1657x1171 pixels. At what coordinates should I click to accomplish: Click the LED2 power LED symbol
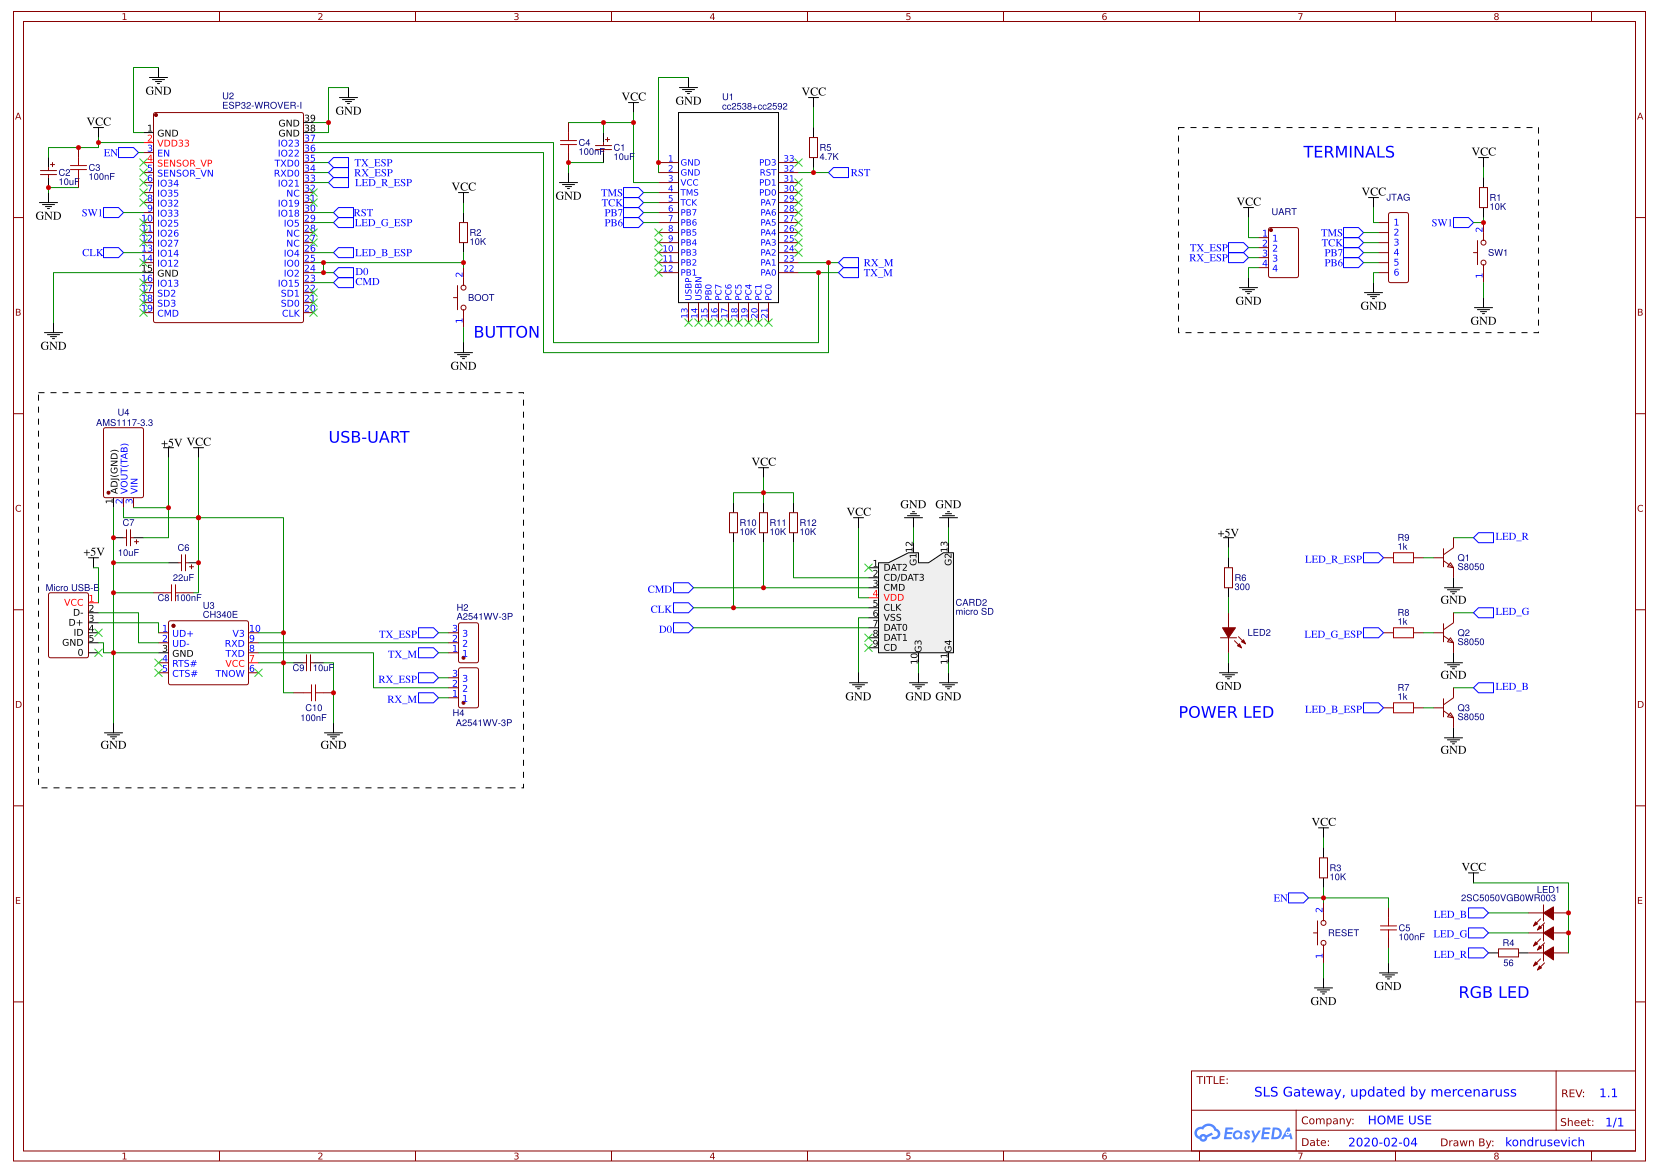pos(1230,633)
